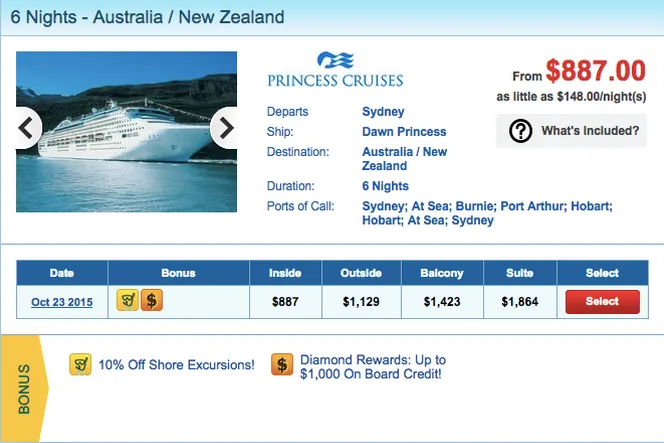The height and width of the screenshot is (443, 664).
Task: Click the Princess Cruises logo
Action: pos(335,70)
